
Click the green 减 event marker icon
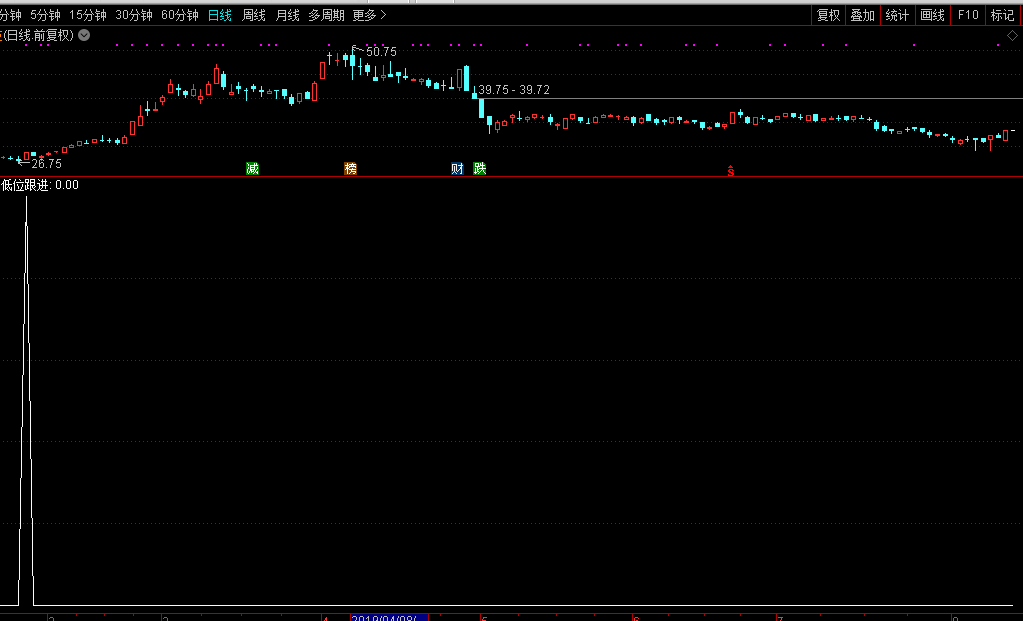pos(252,168)
